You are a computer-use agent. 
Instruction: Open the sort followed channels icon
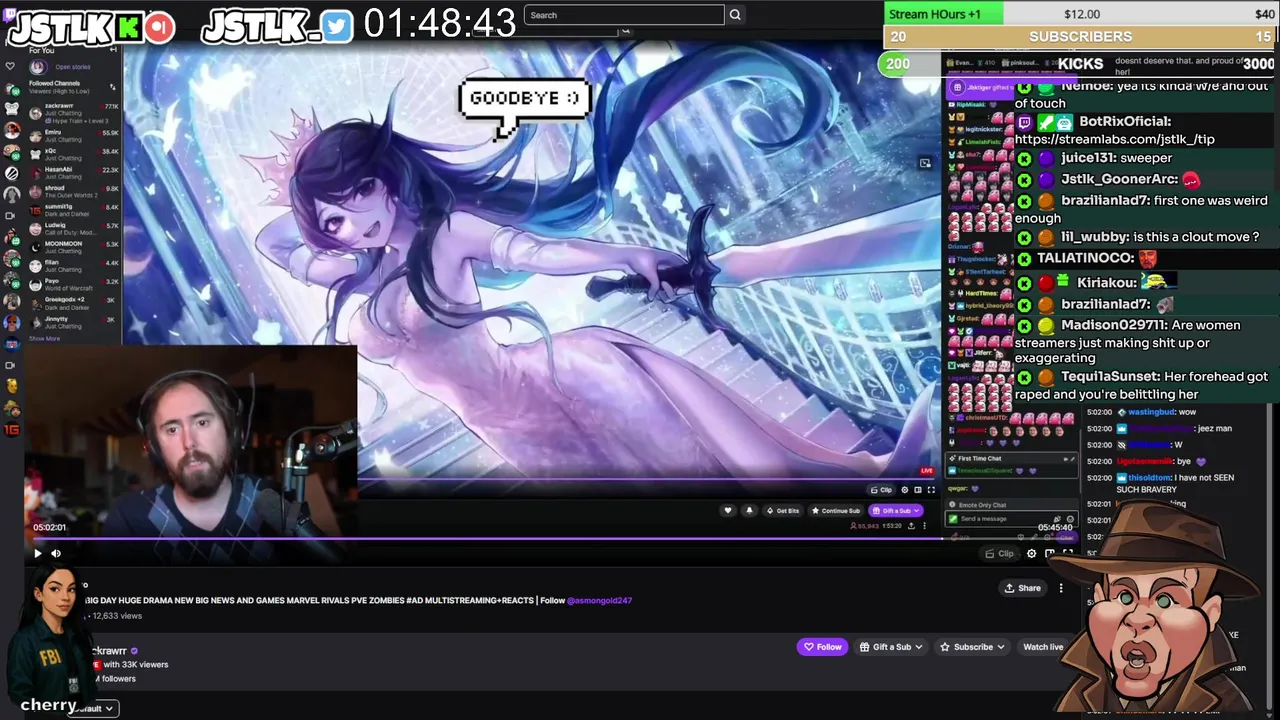(x=112, y=87)
